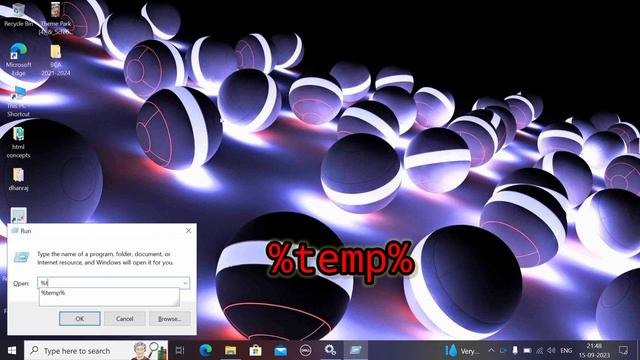The image size is (640, 360).
Task: Select the %temp% autocomplete suggestion
Action: coord(109,293)
